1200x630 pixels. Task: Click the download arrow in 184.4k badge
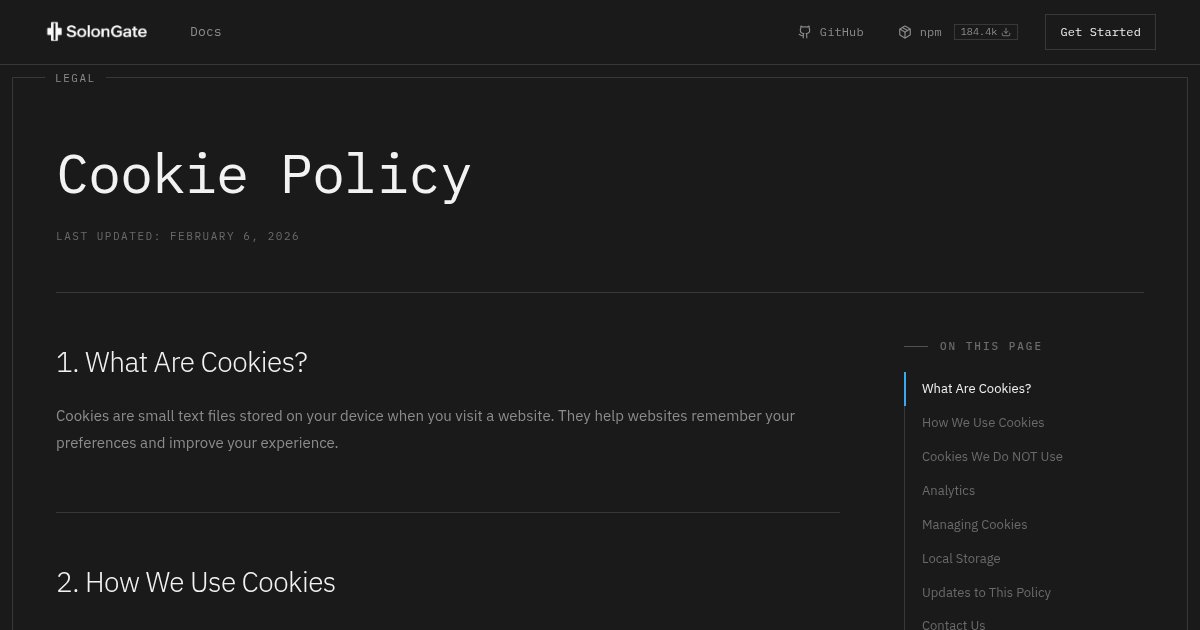[x=1006, y=32]
